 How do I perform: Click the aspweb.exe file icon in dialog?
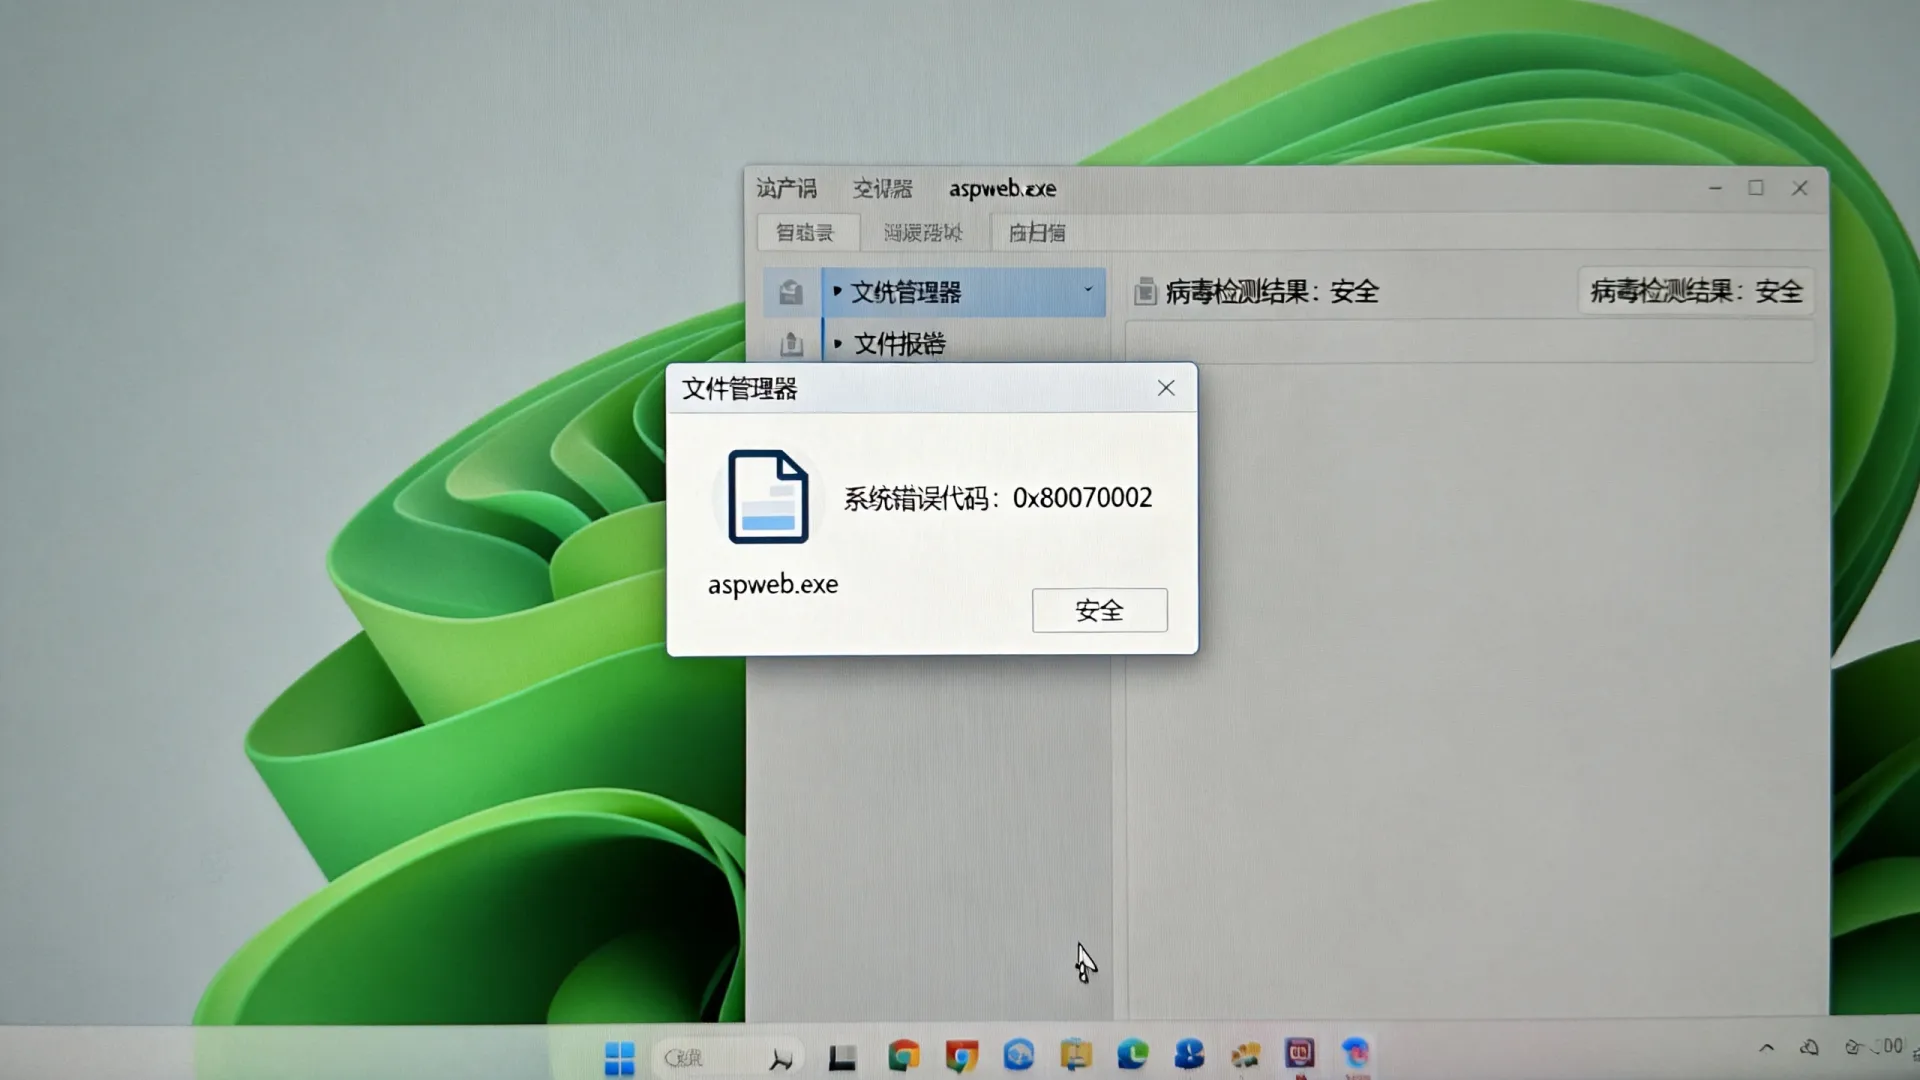pos(767,497)
